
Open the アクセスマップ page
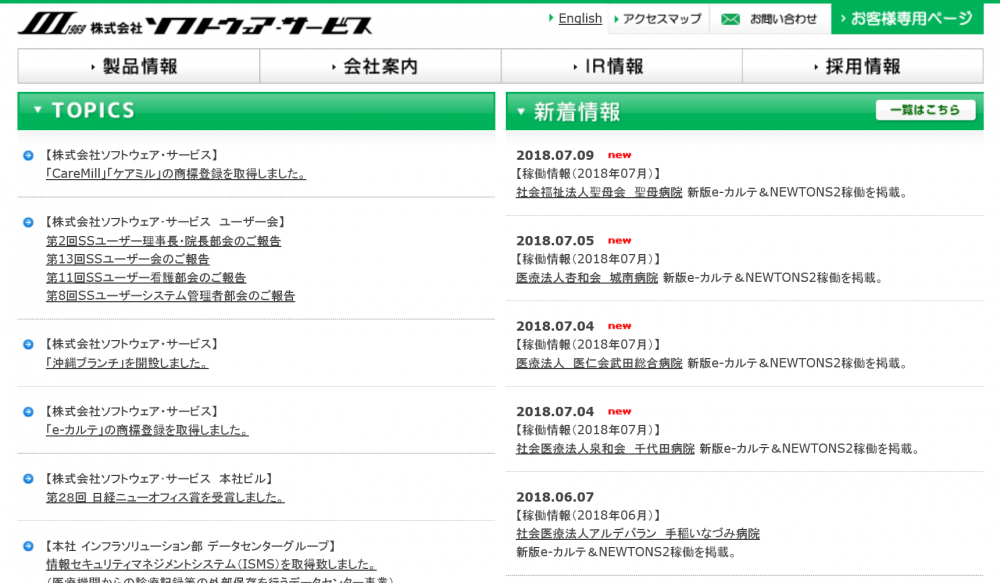coord(661,19)
